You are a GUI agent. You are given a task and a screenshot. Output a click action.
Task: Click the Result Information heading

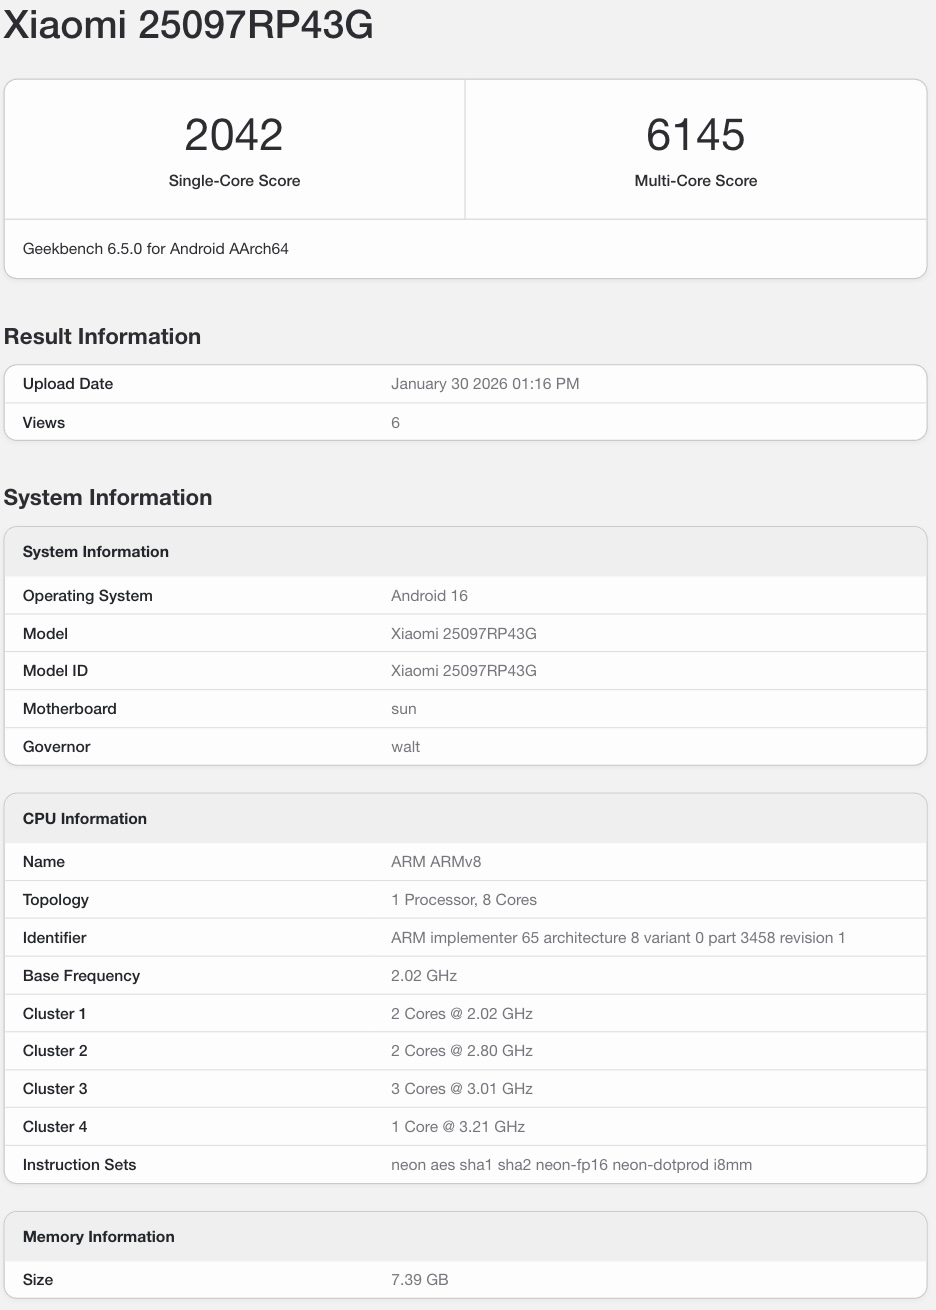[x=102, y=336]
